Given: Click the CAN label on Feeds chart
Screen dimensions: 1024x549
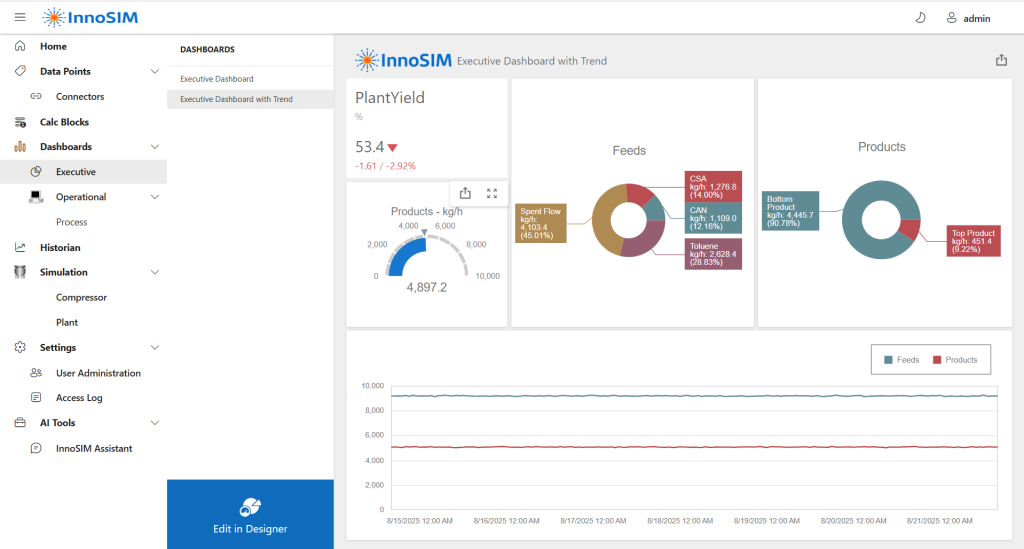Looking at the screenshot, I should [713, 218].
